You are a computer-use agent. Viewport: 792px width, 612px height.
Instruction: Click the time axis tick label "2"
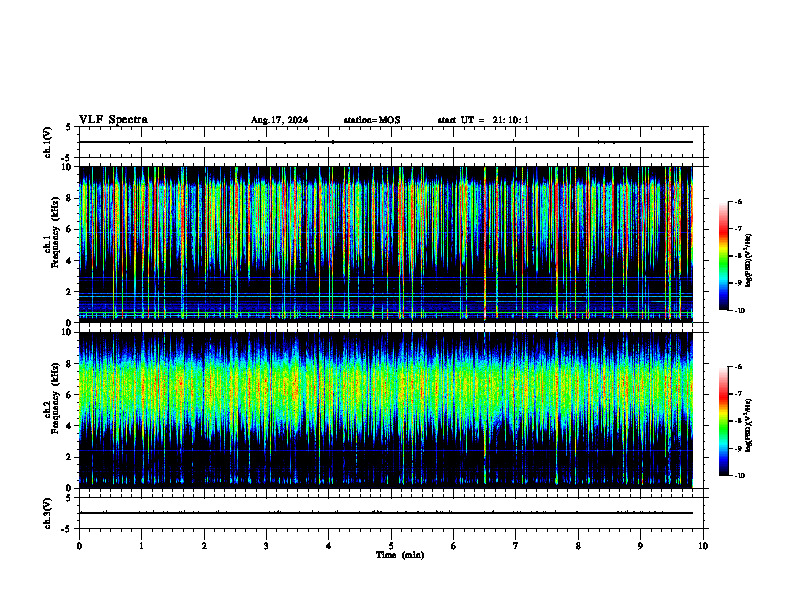point(204,546)
